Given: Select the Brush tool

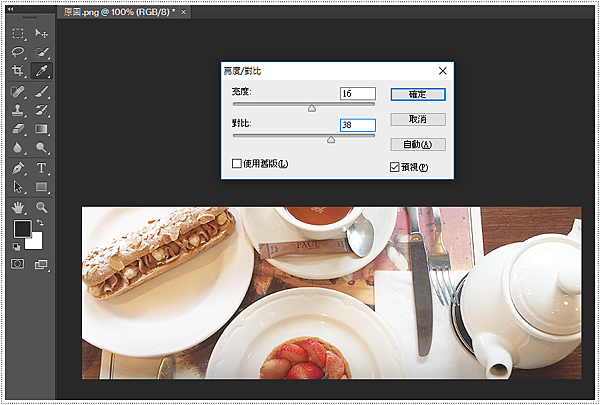Looking at the screenshot, I should pos(41,91).
